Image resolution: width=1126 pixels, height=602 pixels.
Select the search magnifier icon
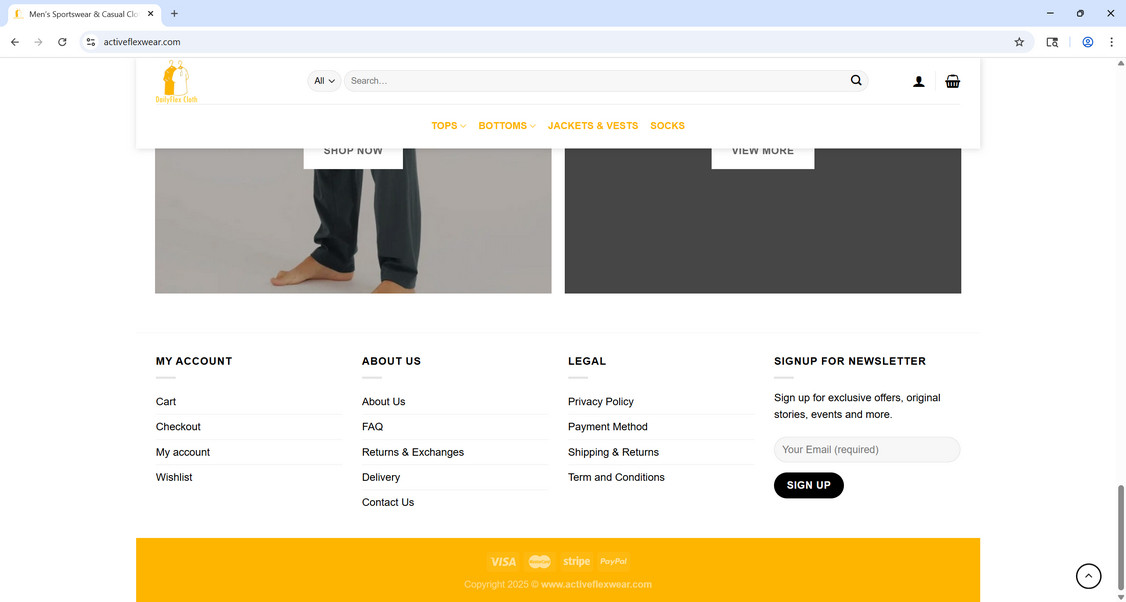pos(856,81)
